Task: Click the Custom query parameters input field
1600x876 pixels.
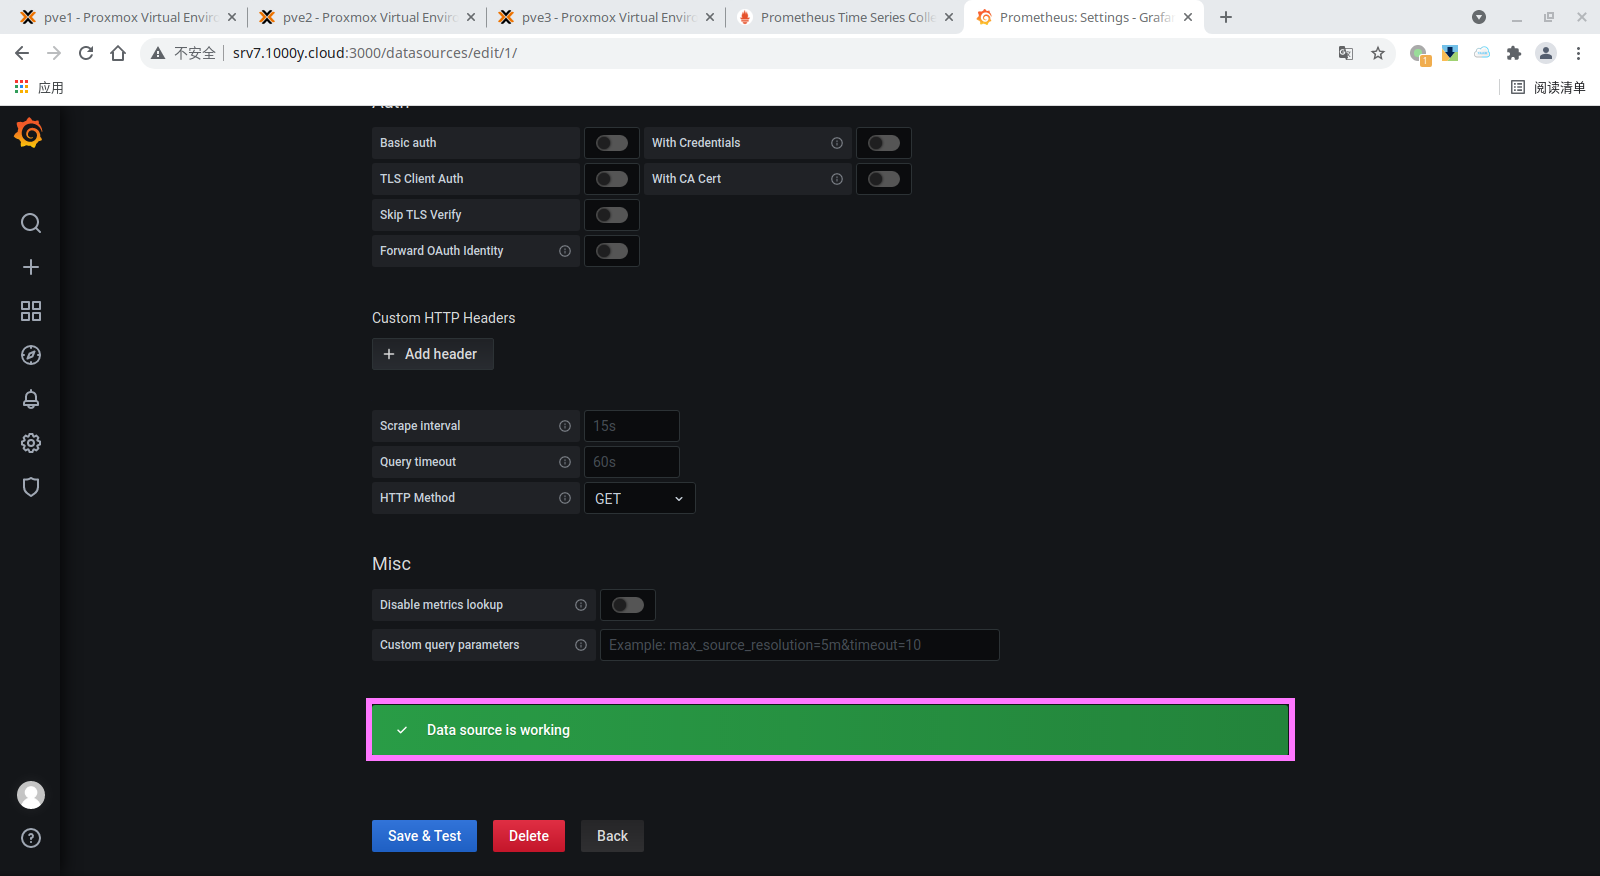Action: 799,645
